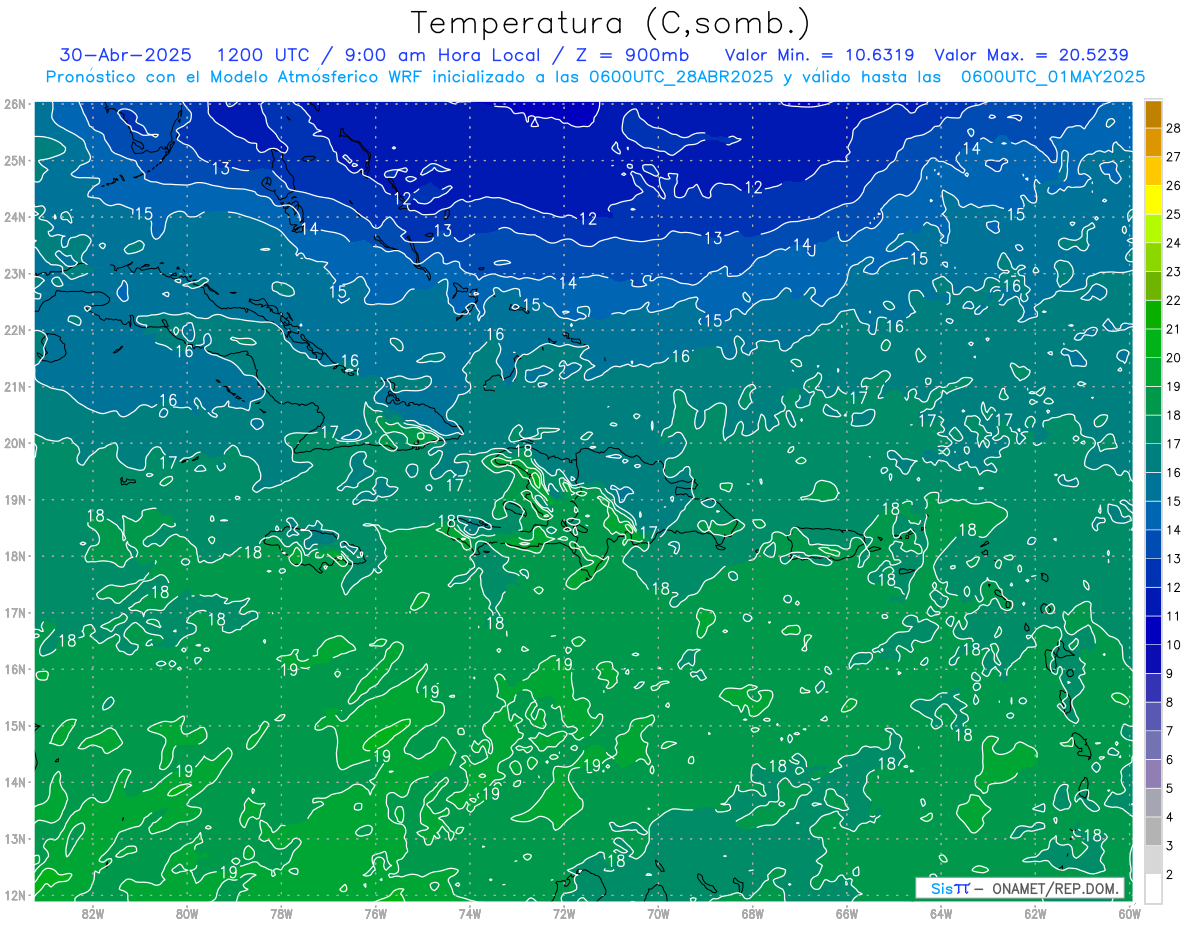Screen dimensions: 1200x927
Task: Click legend value 6
Action: point(1170,759)
